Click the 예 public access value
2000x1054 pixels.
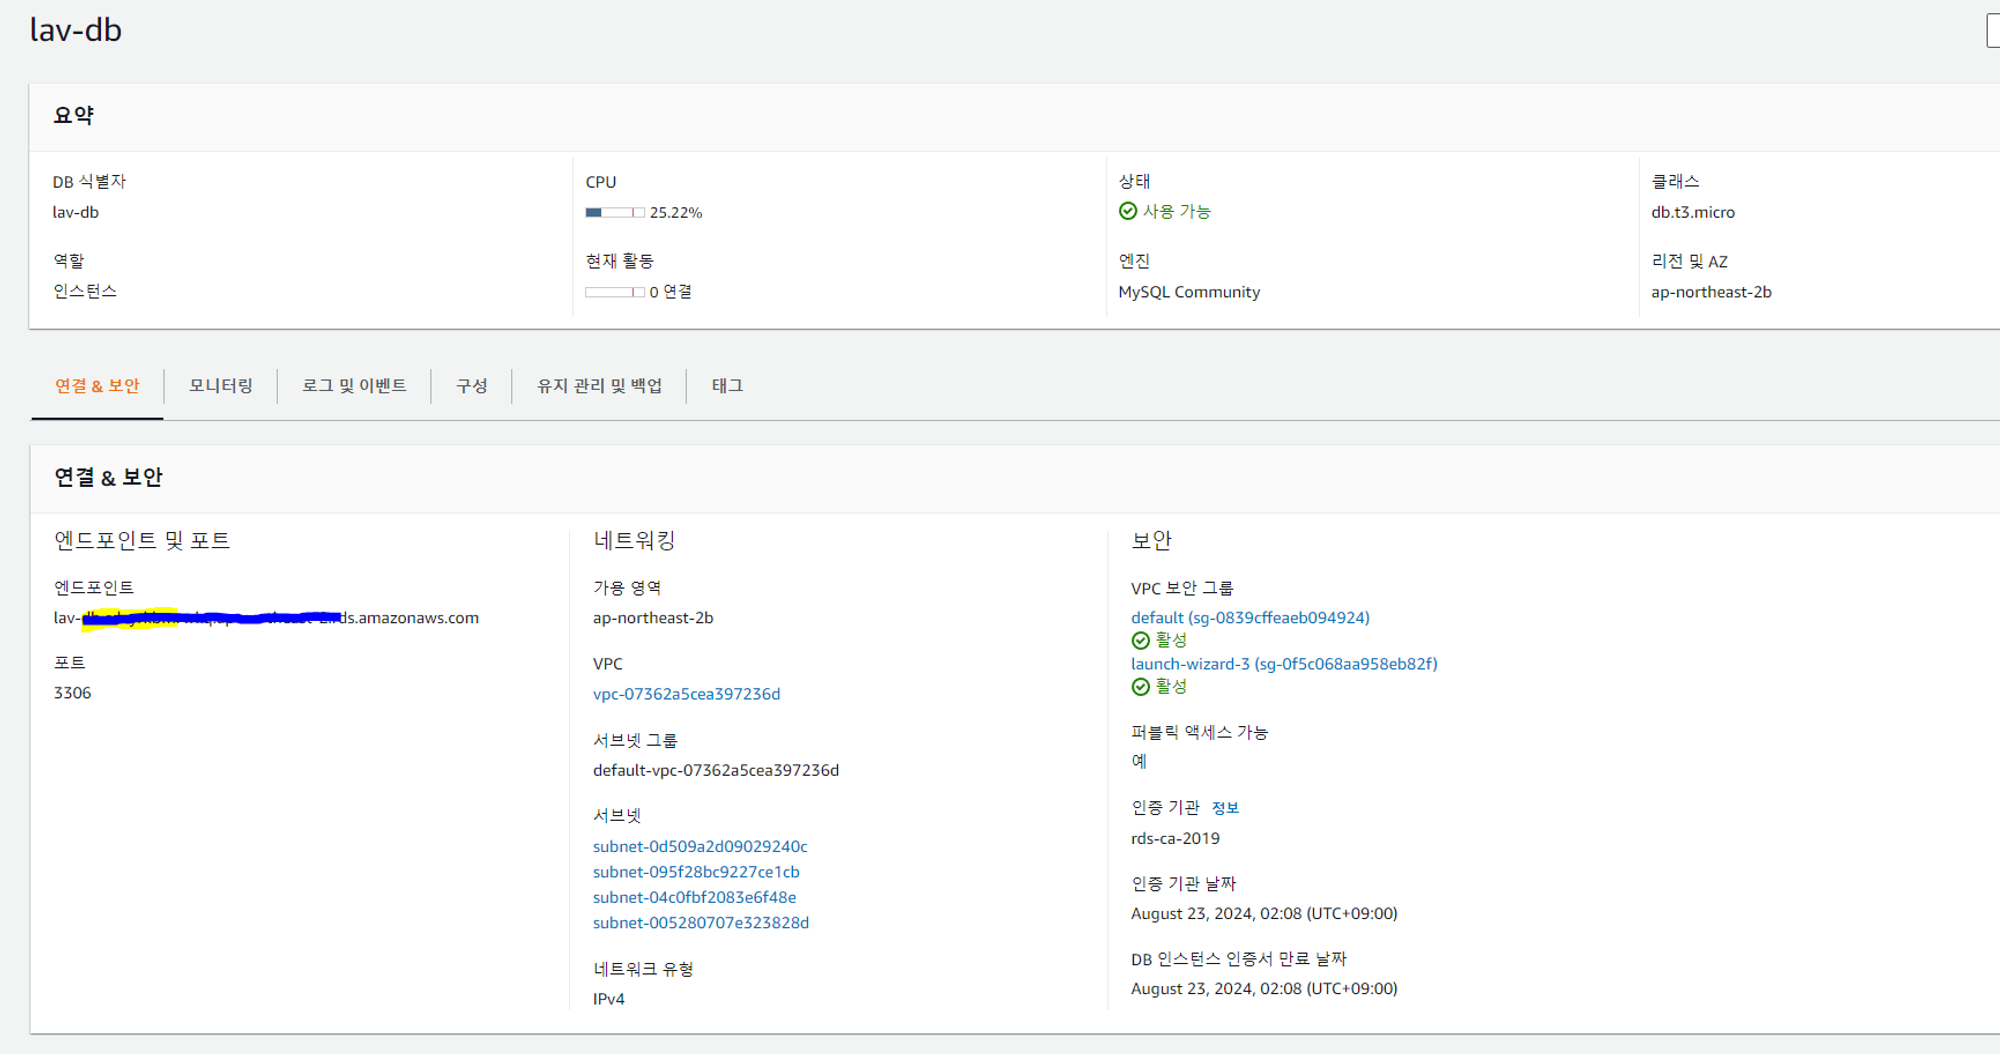1139,762
